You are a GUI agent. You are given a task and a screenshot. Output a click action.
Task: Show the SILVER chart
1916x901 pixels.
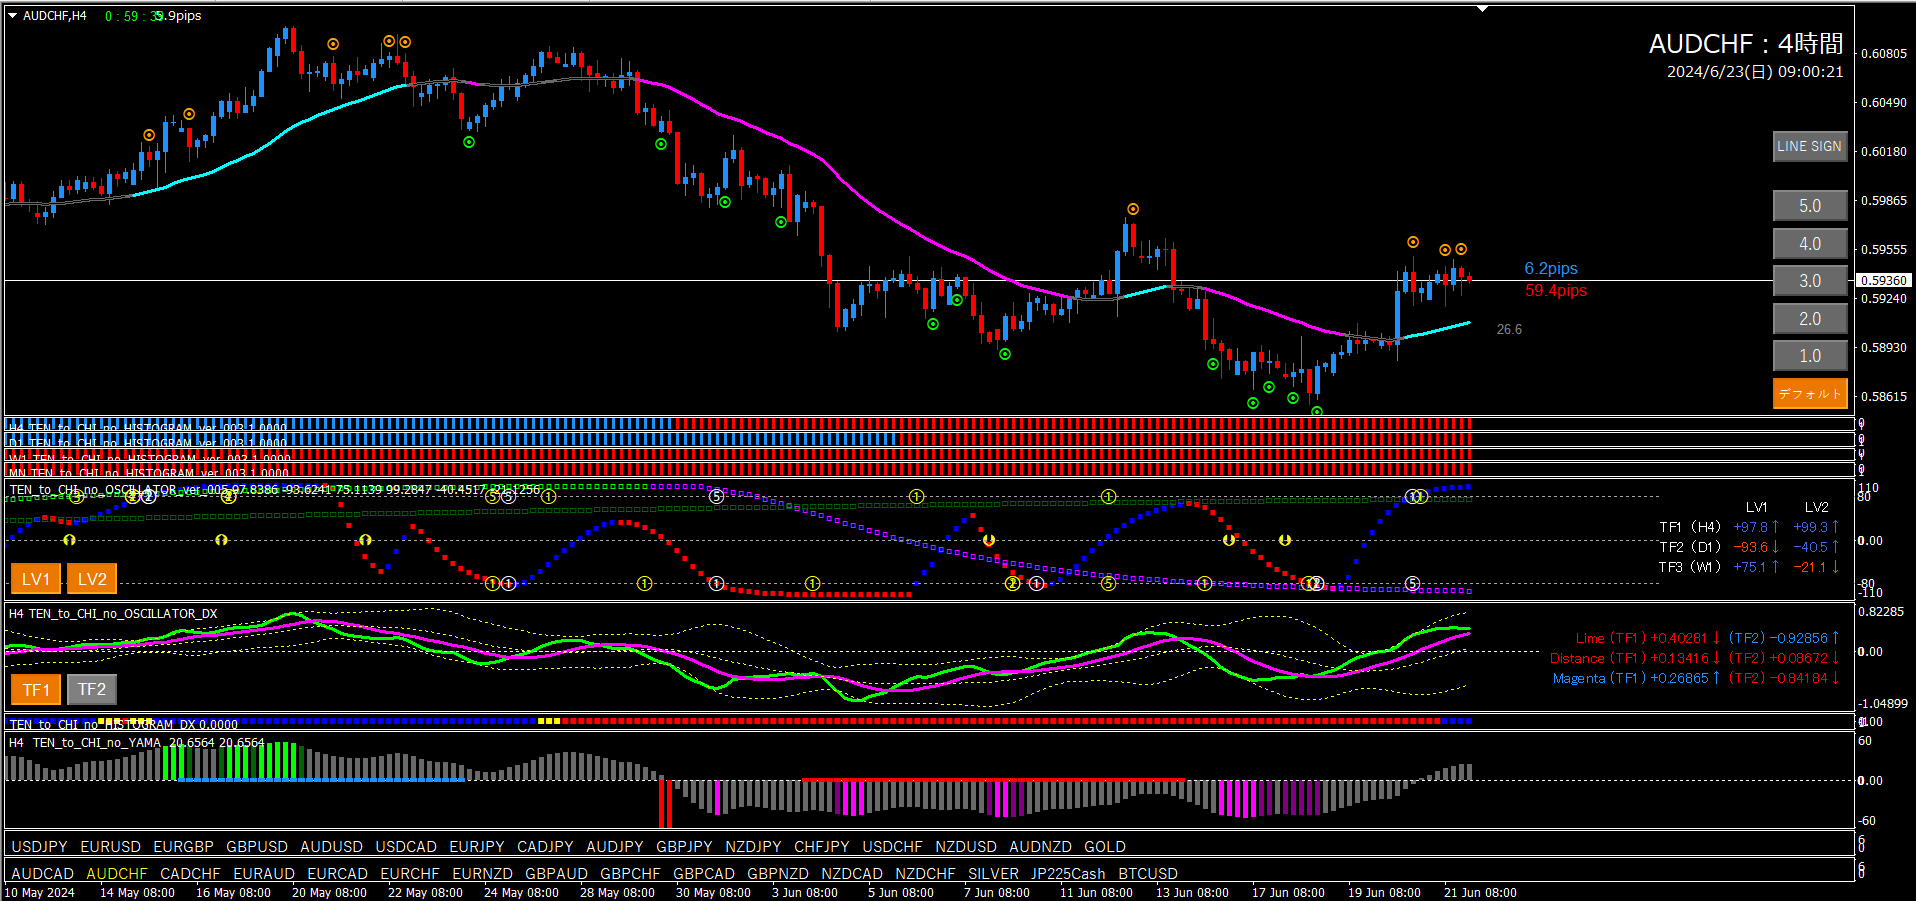[994, 874]
